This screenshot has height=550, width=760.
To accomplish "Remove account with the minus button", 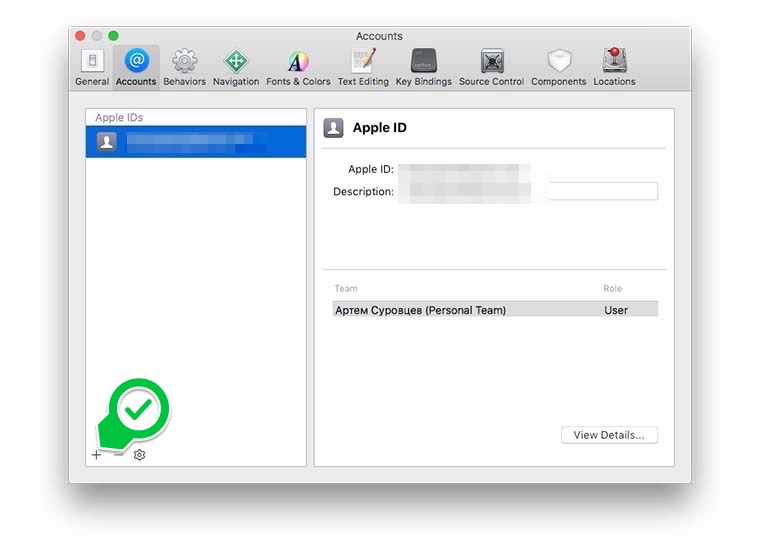I will coord(119,455).
